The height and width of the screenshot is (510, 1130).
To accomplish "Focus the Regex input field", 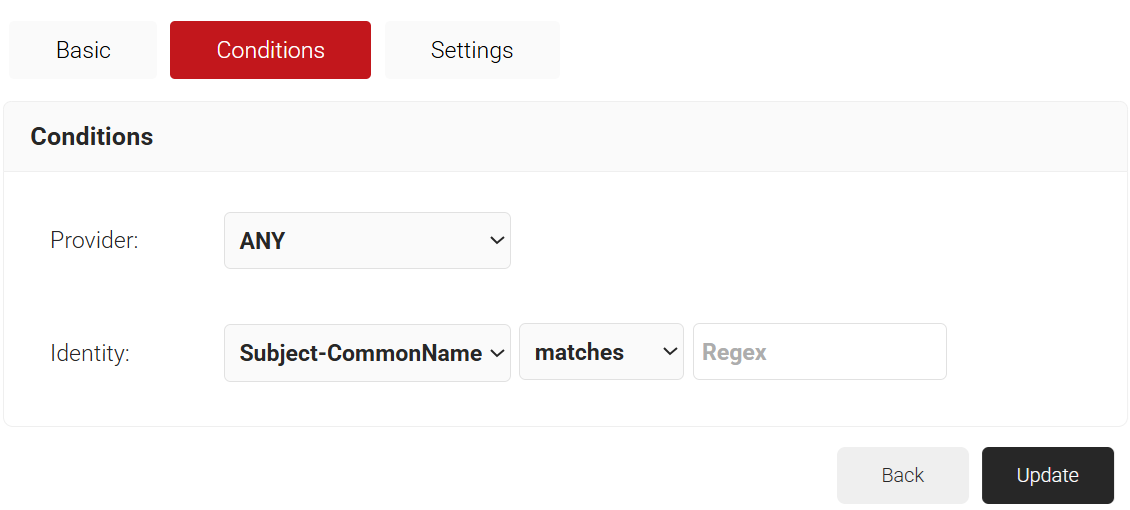I will (819, 352).
